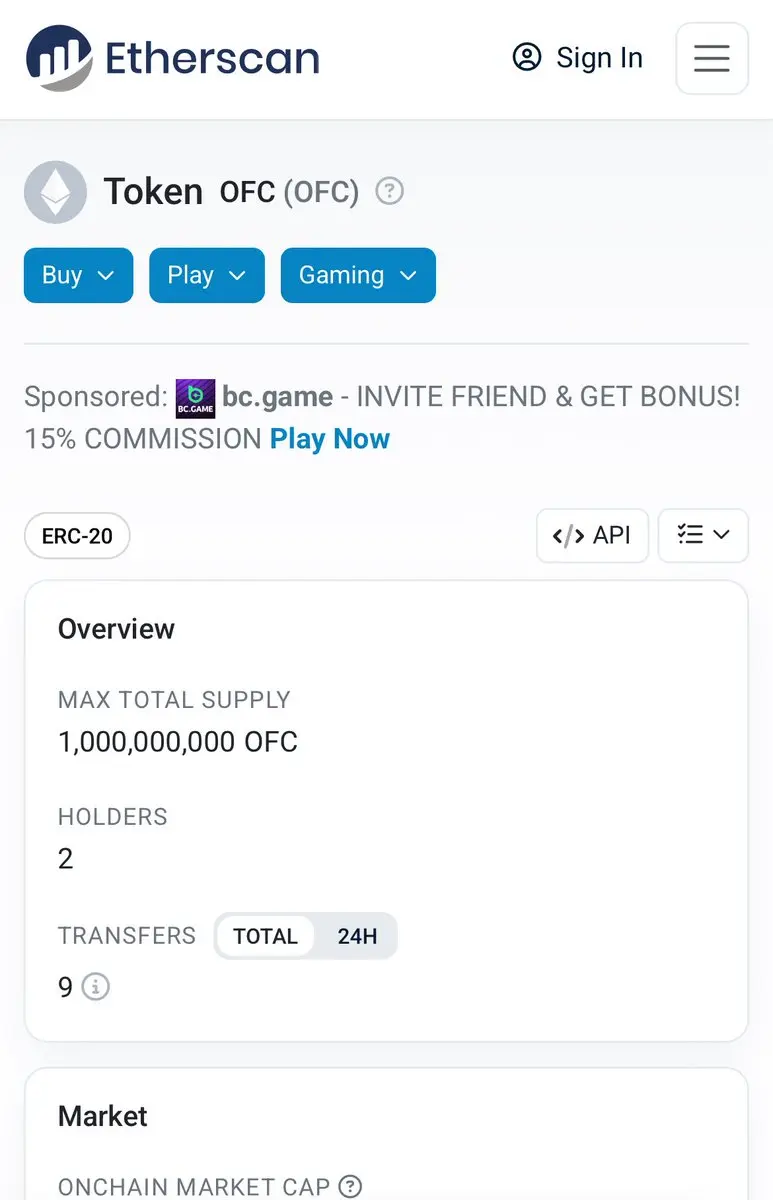Click the Sign In link
This screenshot has height=1200, width=773.
coord(598,58)
